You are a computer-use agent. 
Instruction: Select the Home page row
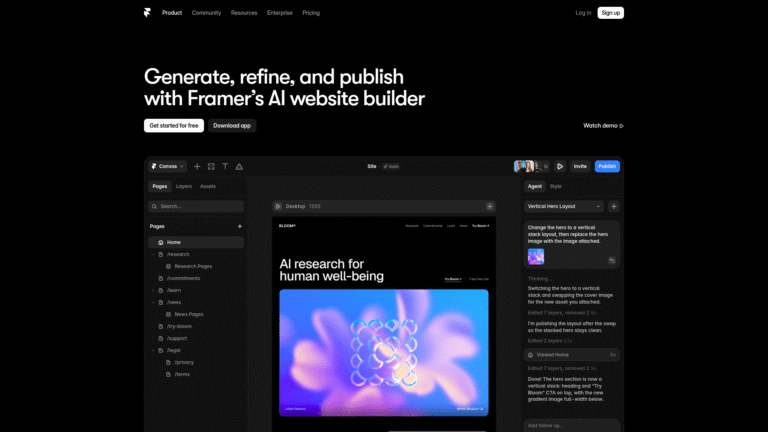(196, 242)
